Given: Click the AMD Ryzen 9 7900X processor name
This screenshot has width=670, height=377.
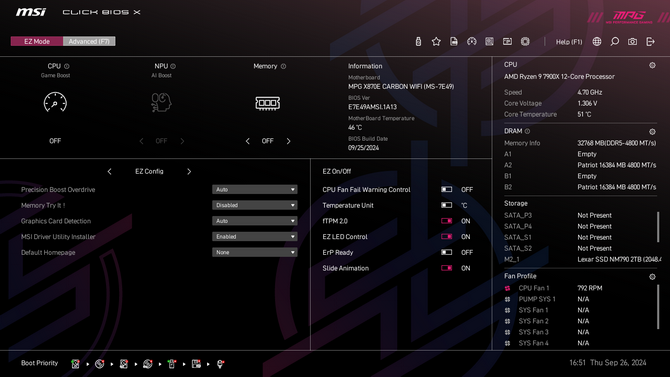Looking at the screenshot, I should [559, 77].
